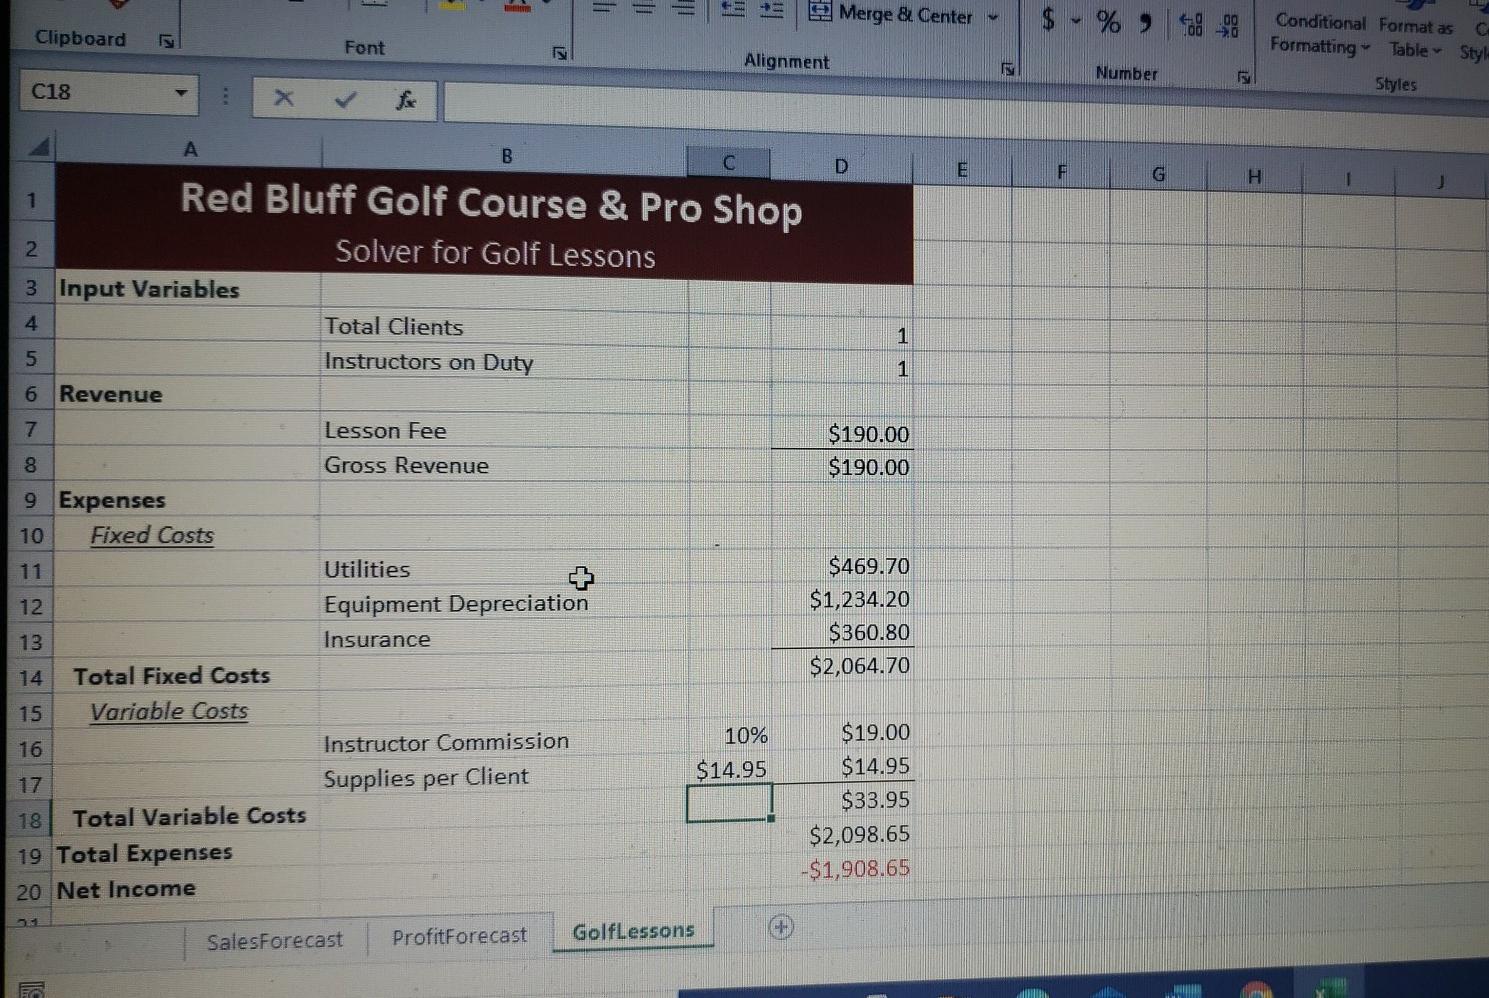The width and height of the screenshot is (1489, 998).
Task: Open the Name Box dropdown
Action: pos(181,92)
